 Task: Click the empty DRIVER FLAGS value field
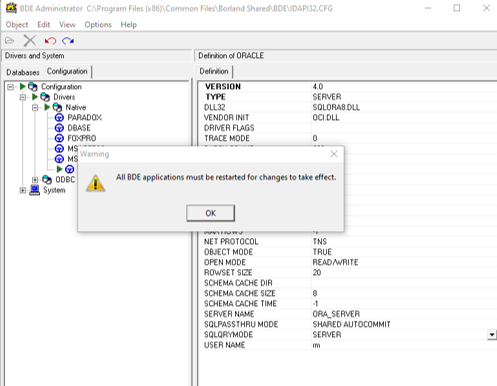point(404,128)
